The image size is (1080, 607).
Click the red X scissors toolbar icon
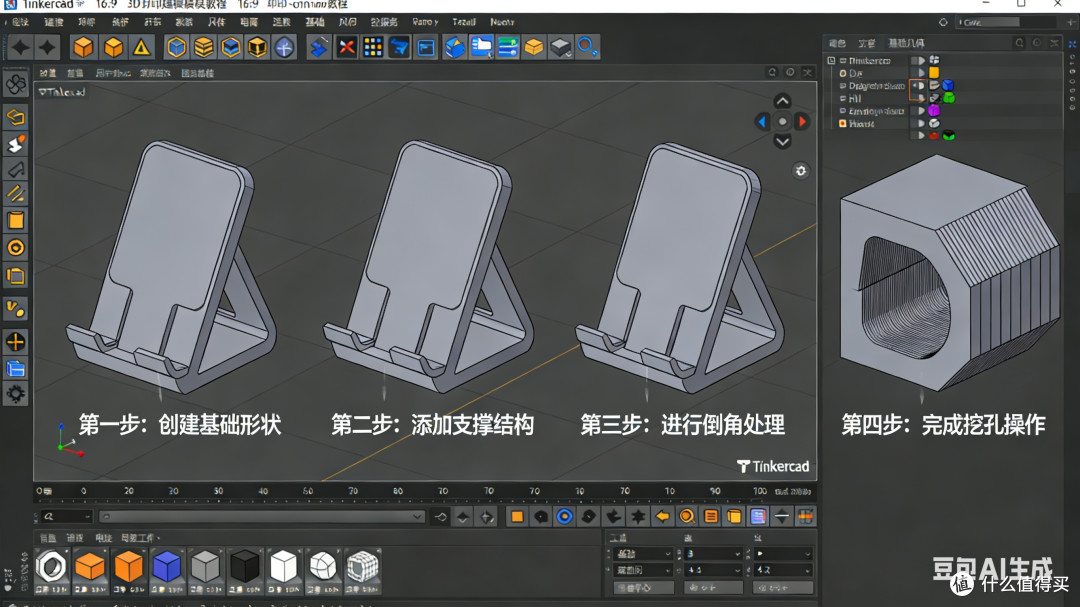click(x=346, y=47)
